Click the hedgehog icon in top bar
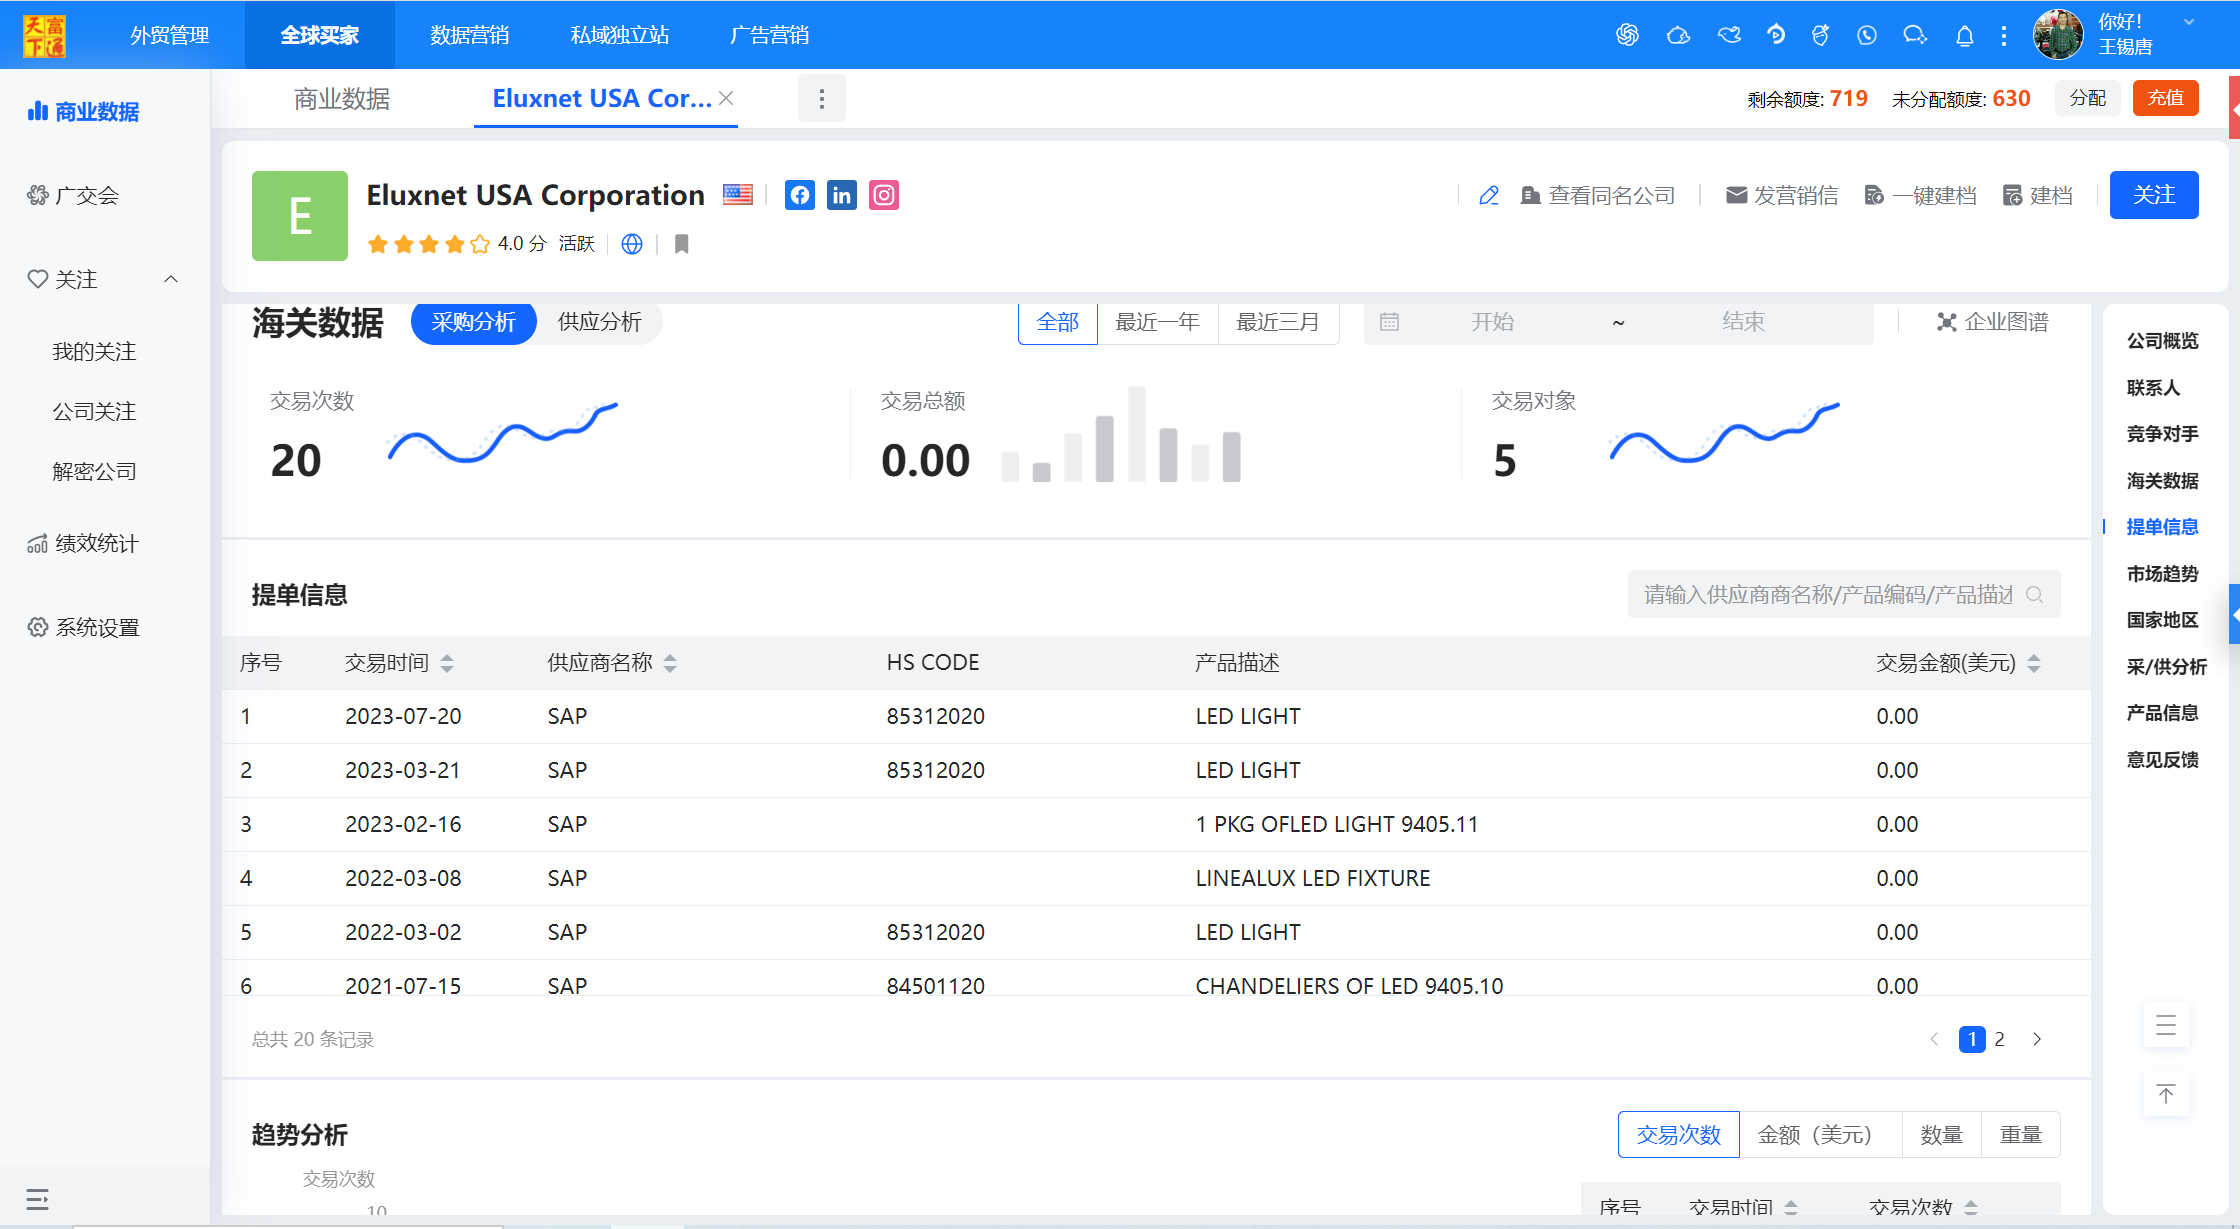The width and height of the screenshot is (2240, 1229). 1678,35
